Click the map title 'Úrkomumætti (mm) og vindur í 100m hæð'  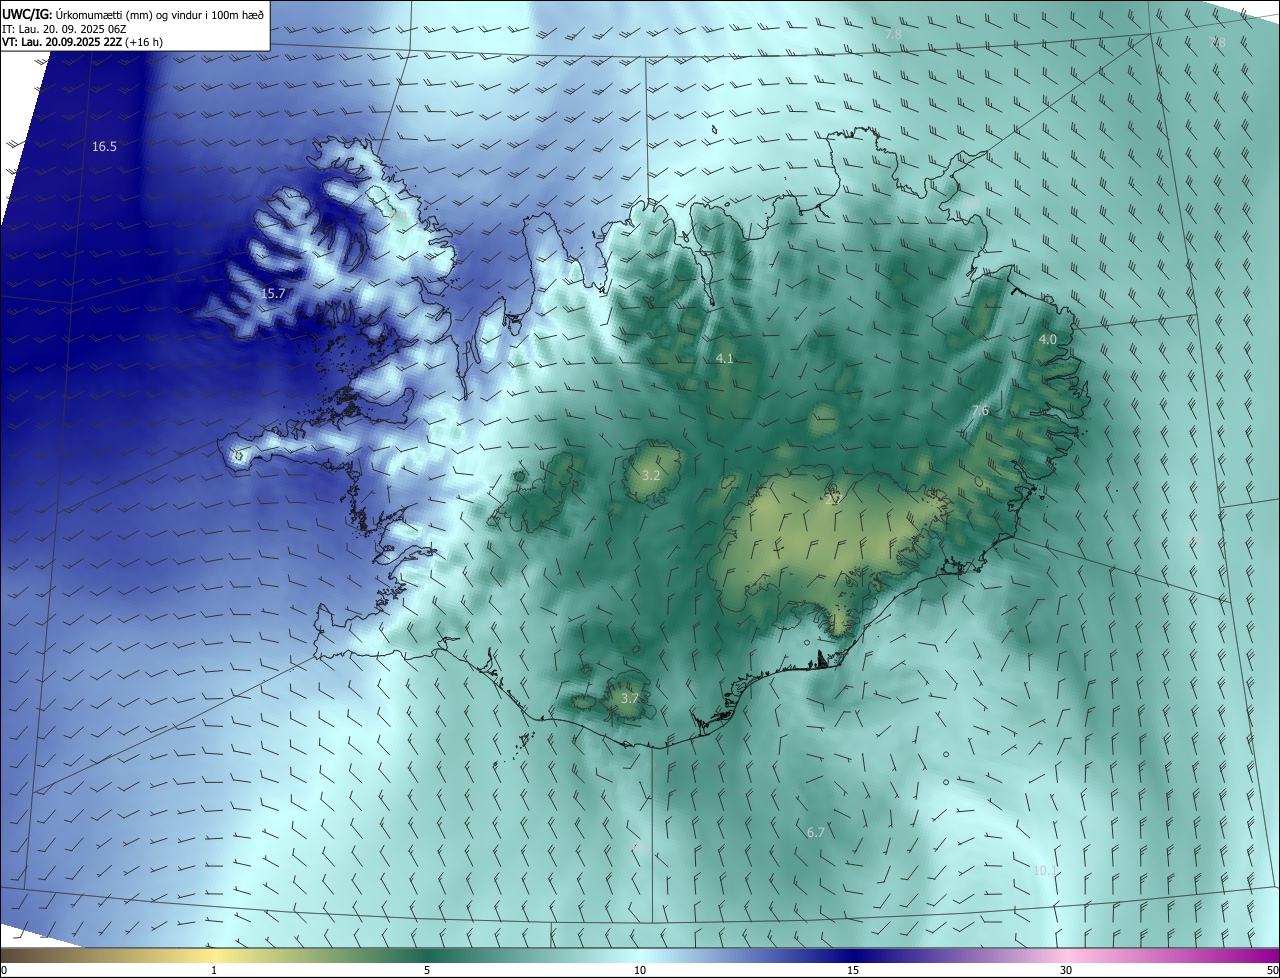160,15
